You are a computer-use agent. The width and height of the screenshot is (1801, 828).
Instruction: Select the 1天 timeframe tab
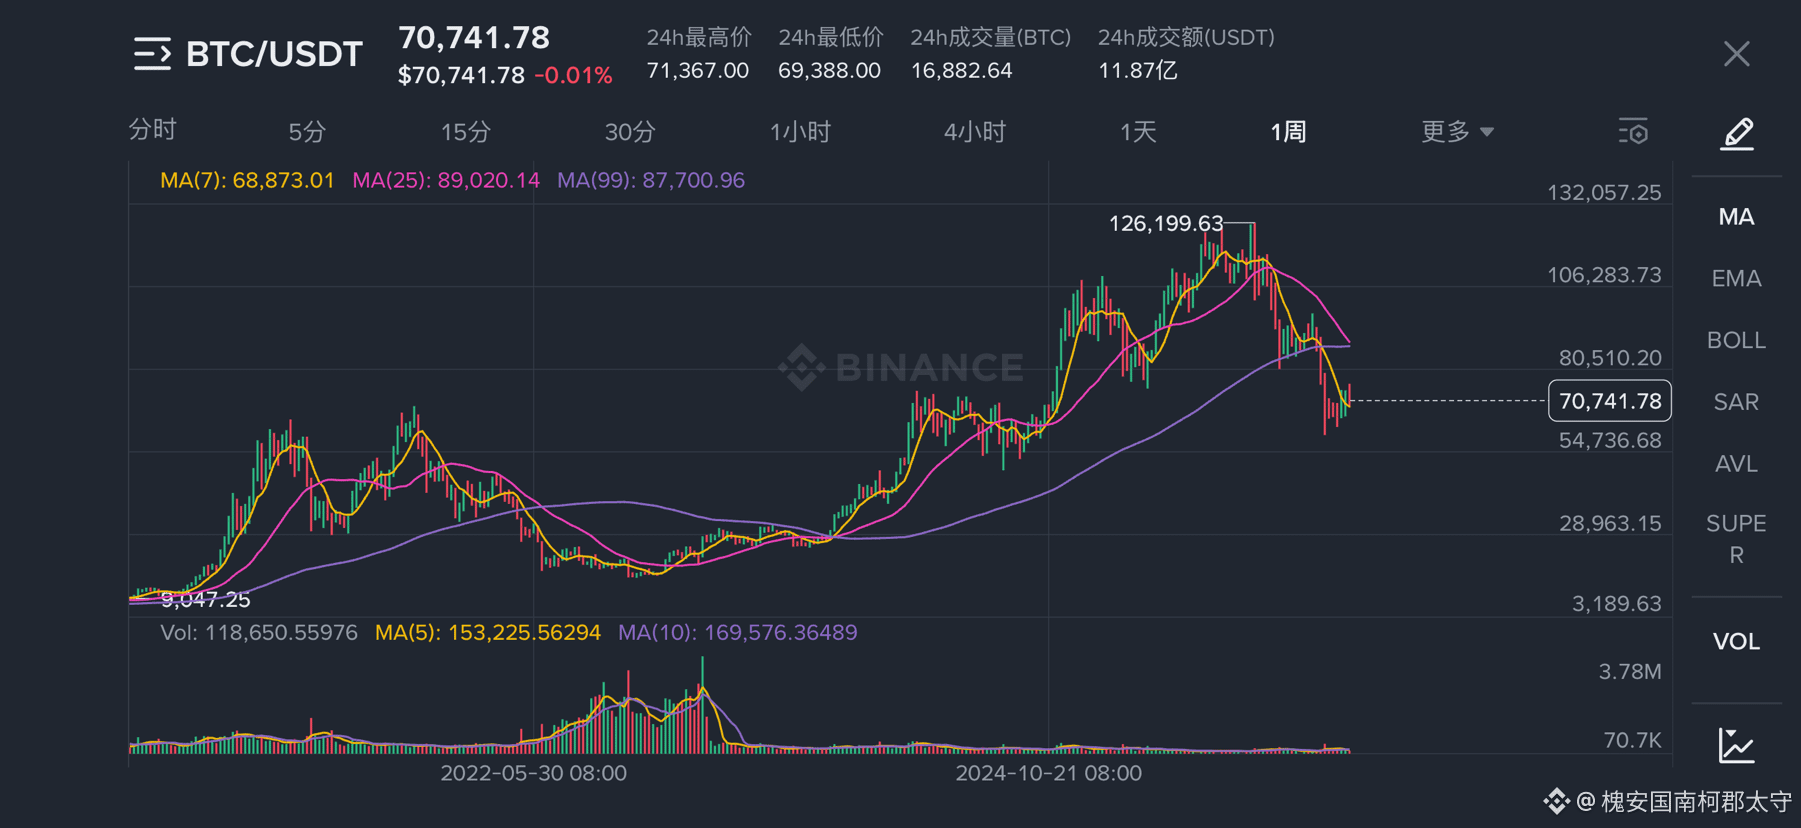point(1138,132)
